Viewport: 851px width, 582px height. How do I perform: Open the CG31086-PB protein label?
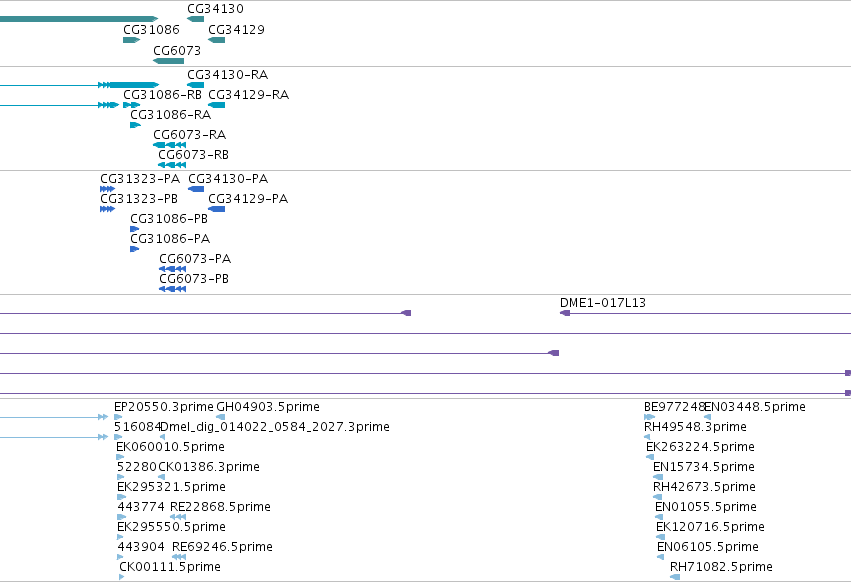(169, 219)
